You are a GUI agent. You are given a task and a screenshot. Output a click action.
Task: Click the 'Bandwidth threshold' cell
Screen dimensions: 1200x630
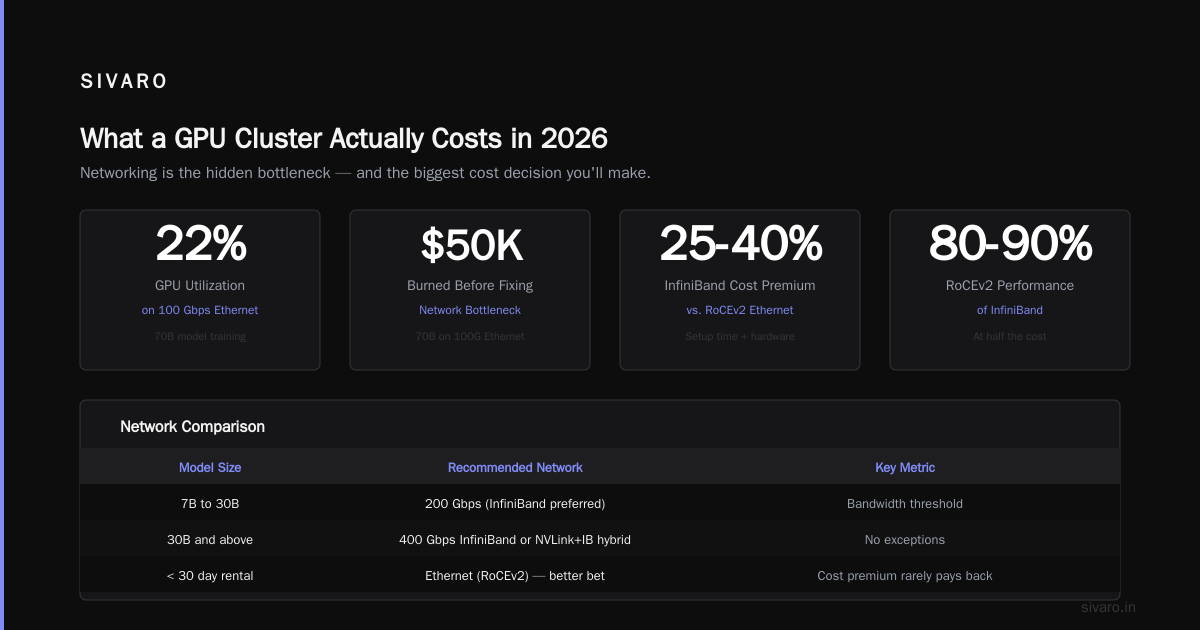[x=905, y=503]
